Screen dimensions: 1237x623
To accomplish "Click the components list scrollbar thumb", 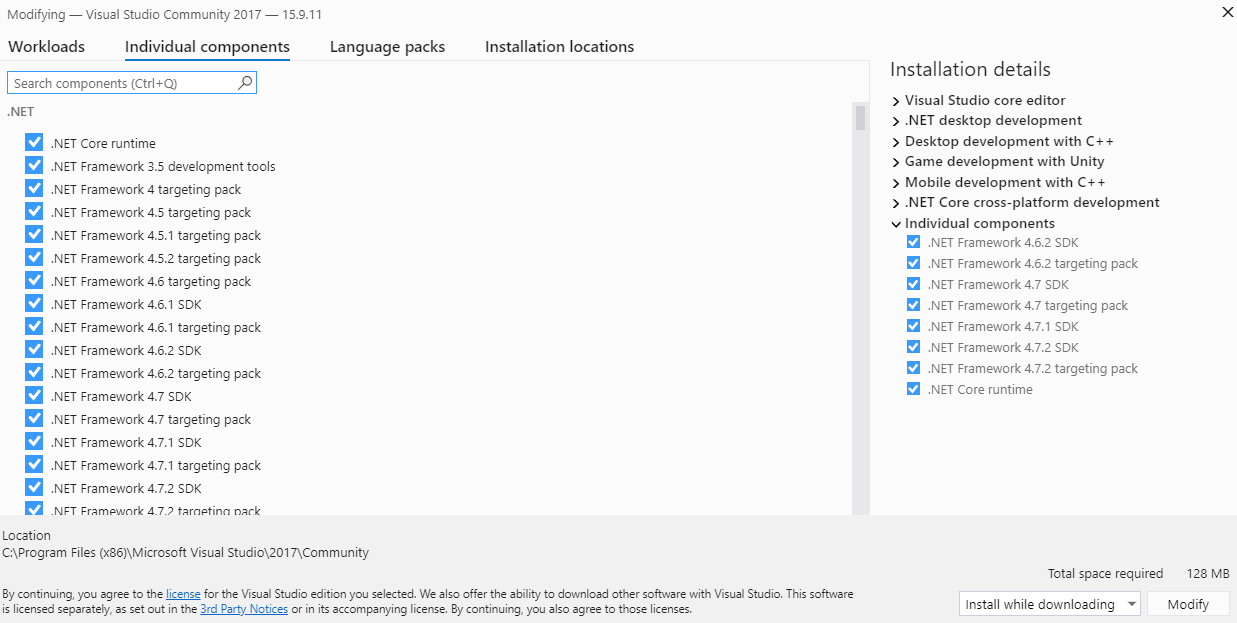I will tap(860, 118).
